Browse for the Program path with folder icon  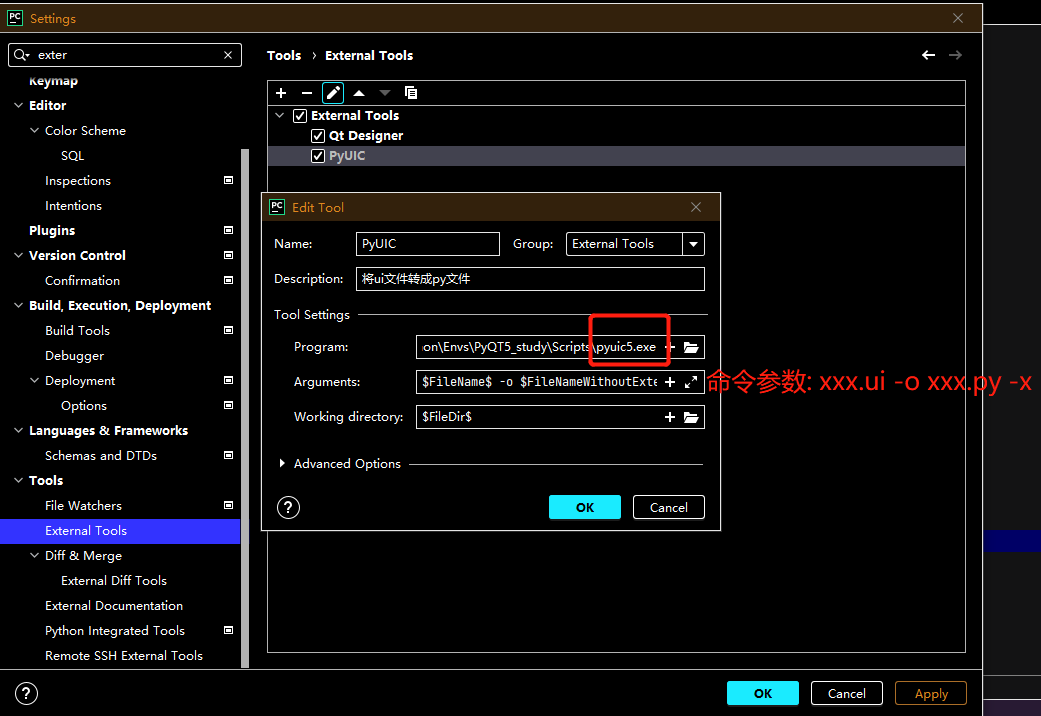click(x=691, y=347)
